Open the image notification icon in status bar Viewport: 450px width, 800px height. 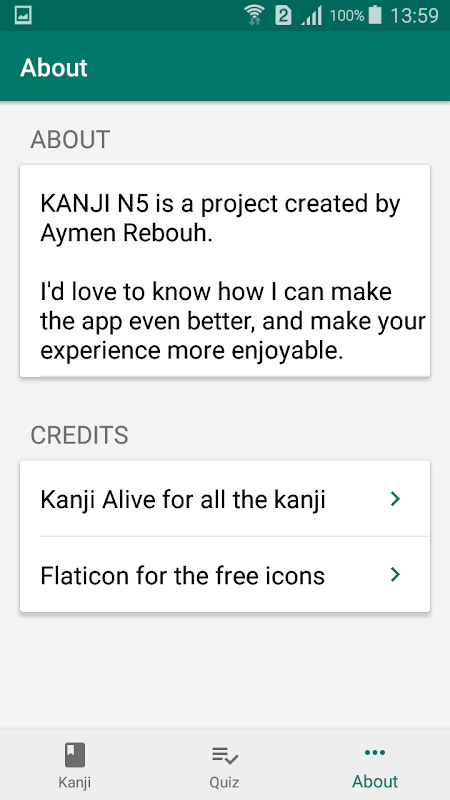click(23, 15)
